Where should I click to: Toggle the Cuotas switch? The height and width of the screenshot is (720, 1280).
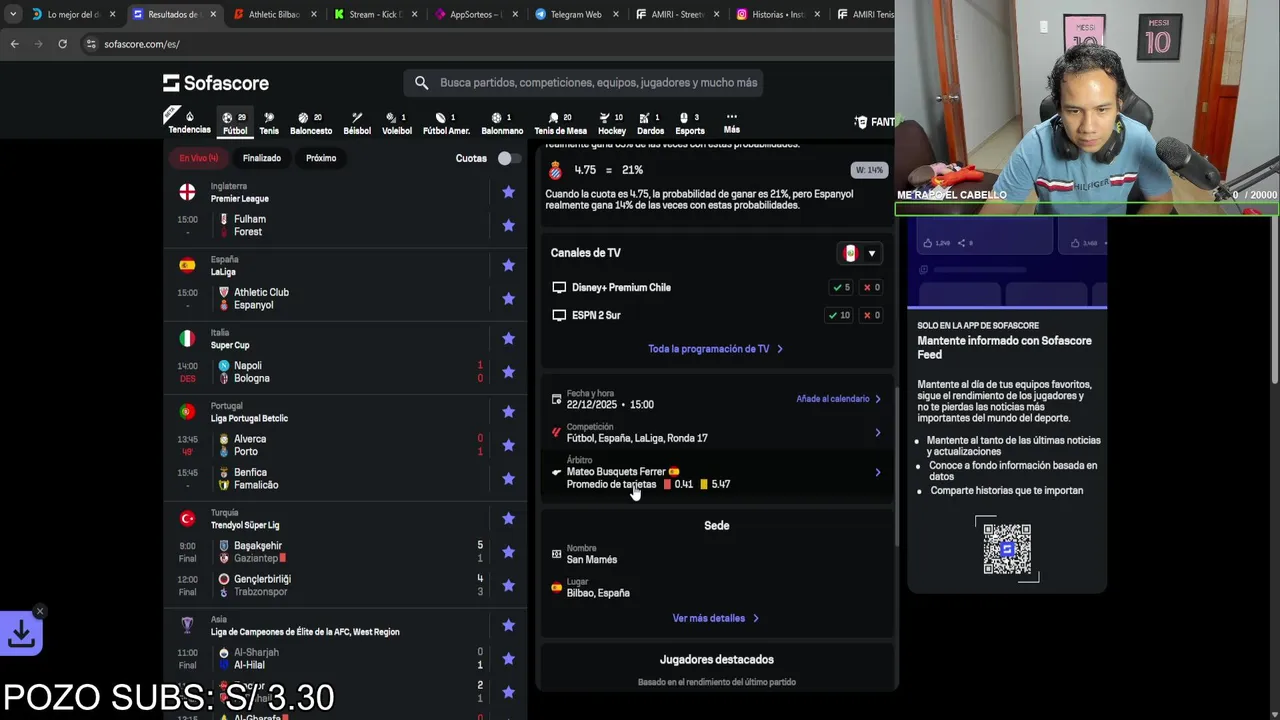(509, 158)
